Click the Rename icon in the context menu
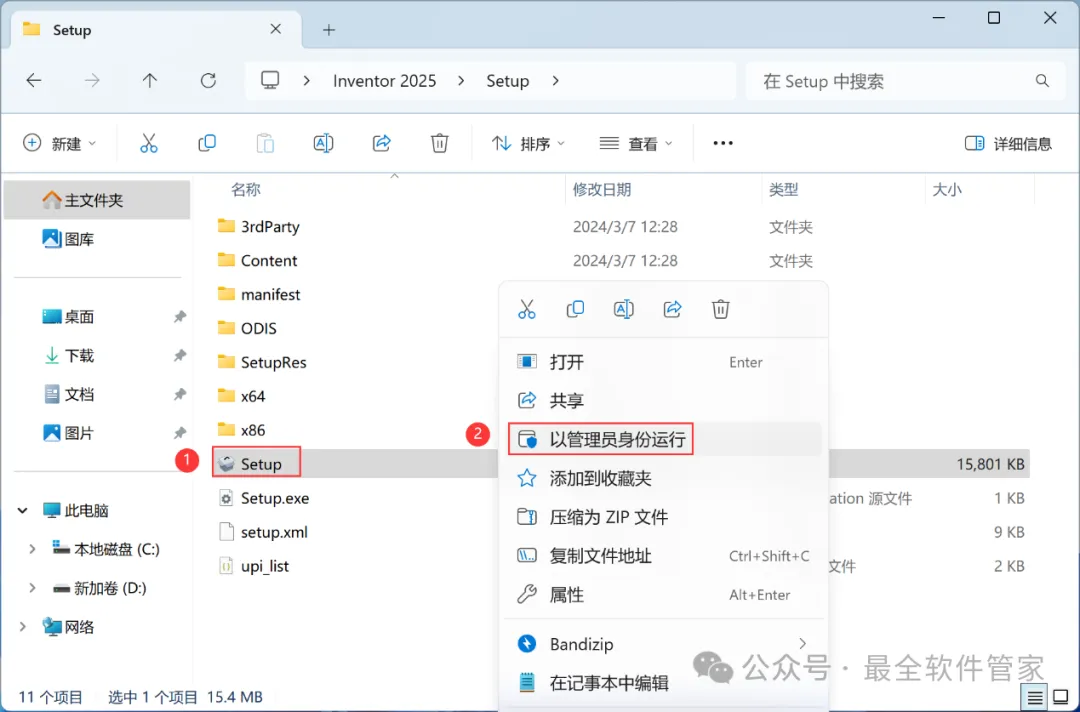 tap(623, 309)
